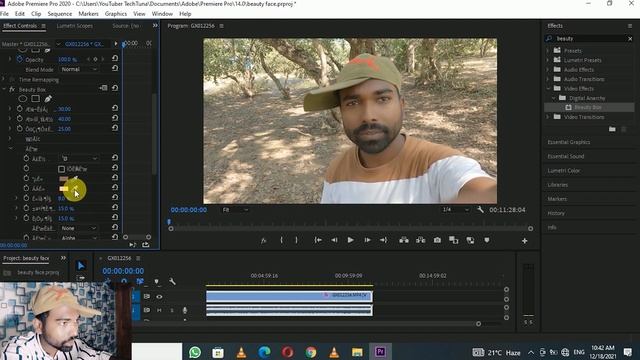Open the History panel
This screenshot has height=360, width=640.
tap(556, 213)
